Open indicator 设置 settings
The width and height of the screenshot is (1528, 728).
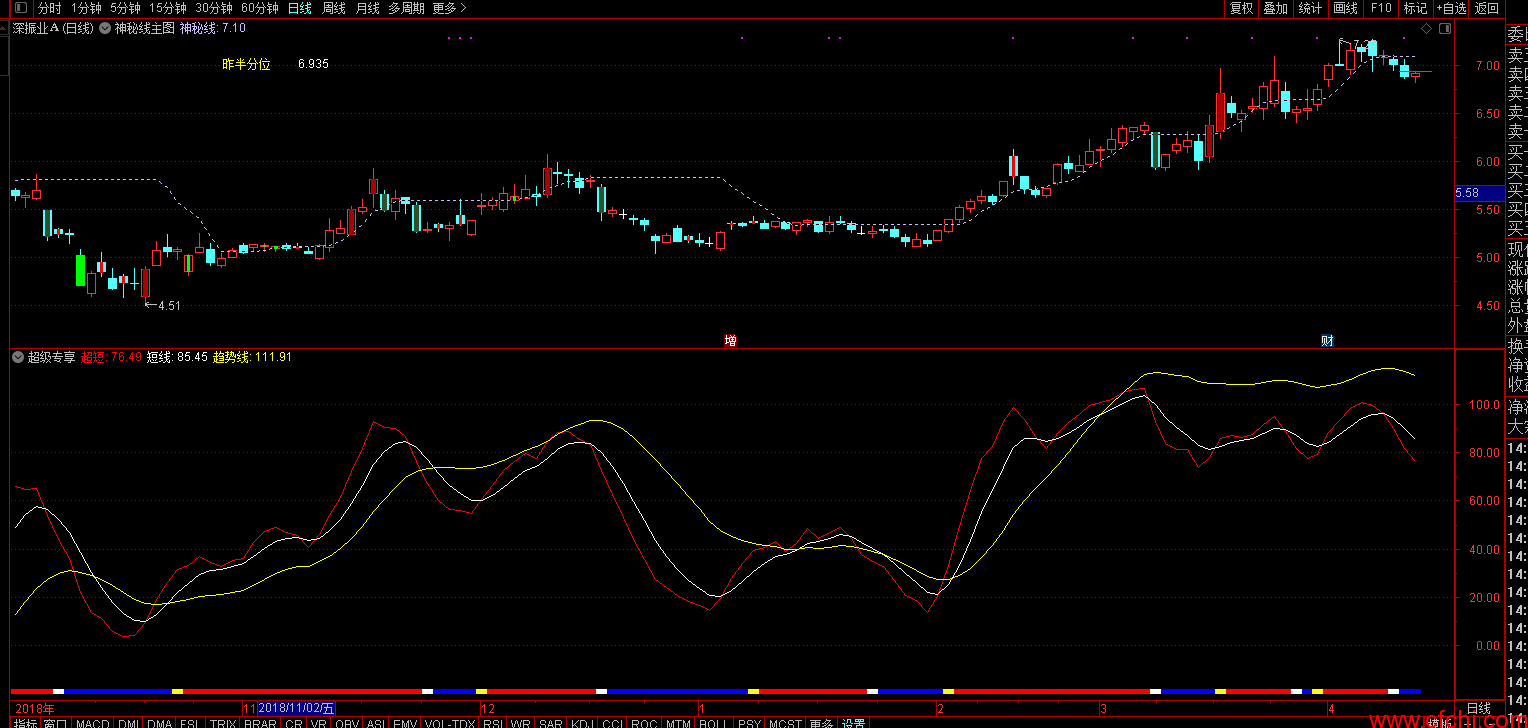point(853,723)
